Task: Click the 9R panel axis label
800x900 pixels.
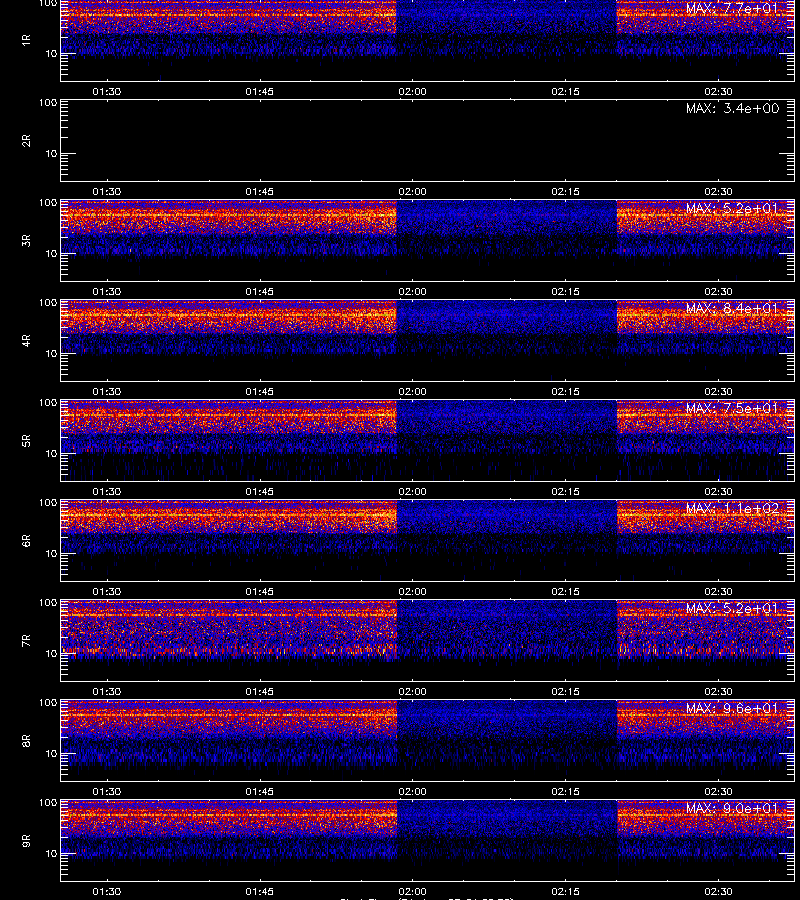Action: pos(26,841)
